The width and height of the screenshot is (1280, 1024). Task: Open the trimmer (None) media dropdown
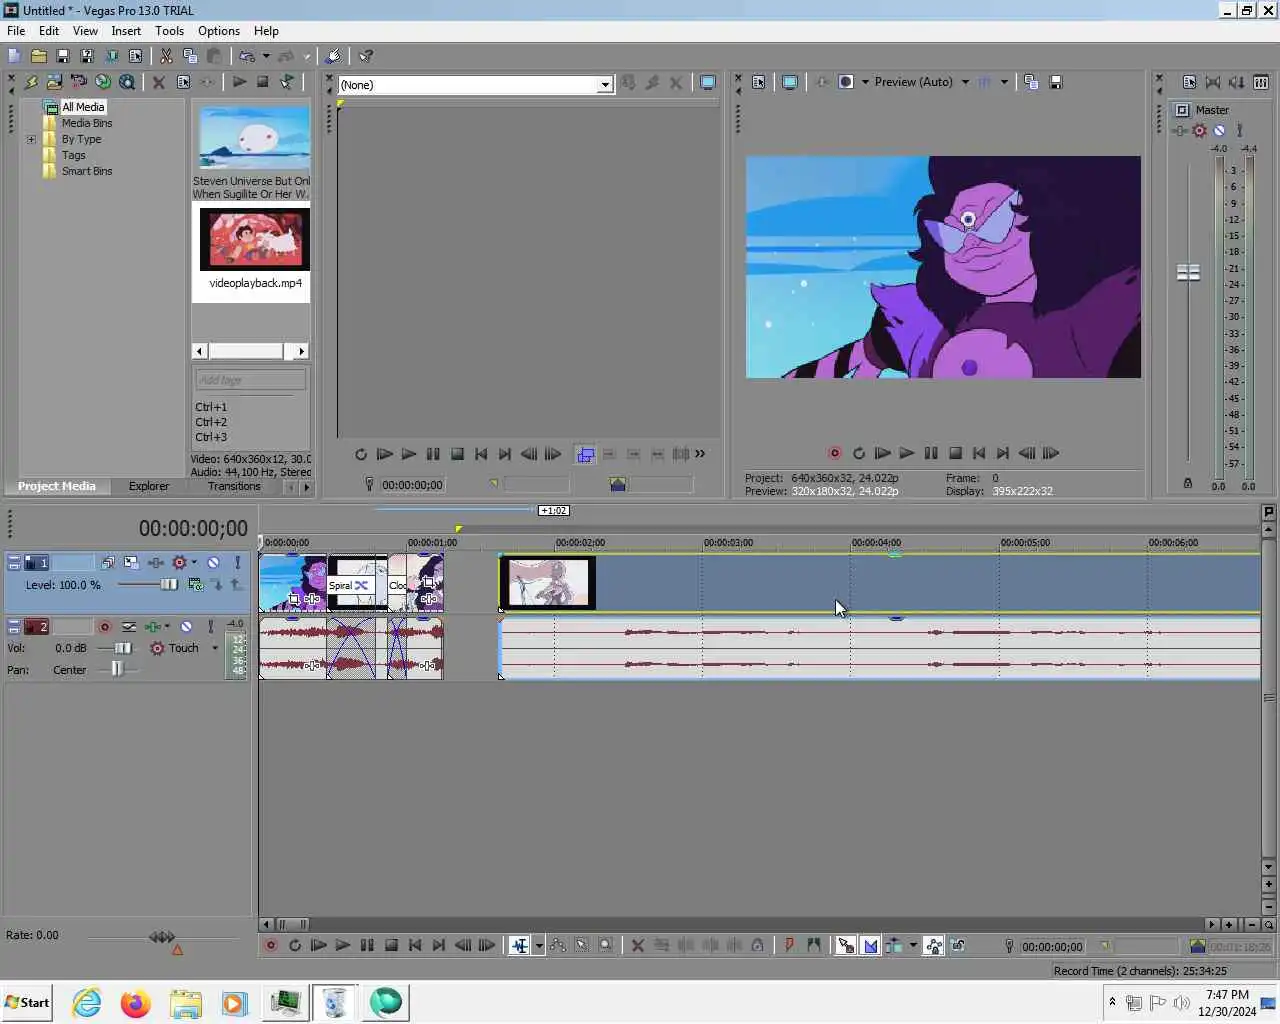[x=604, y=85]
